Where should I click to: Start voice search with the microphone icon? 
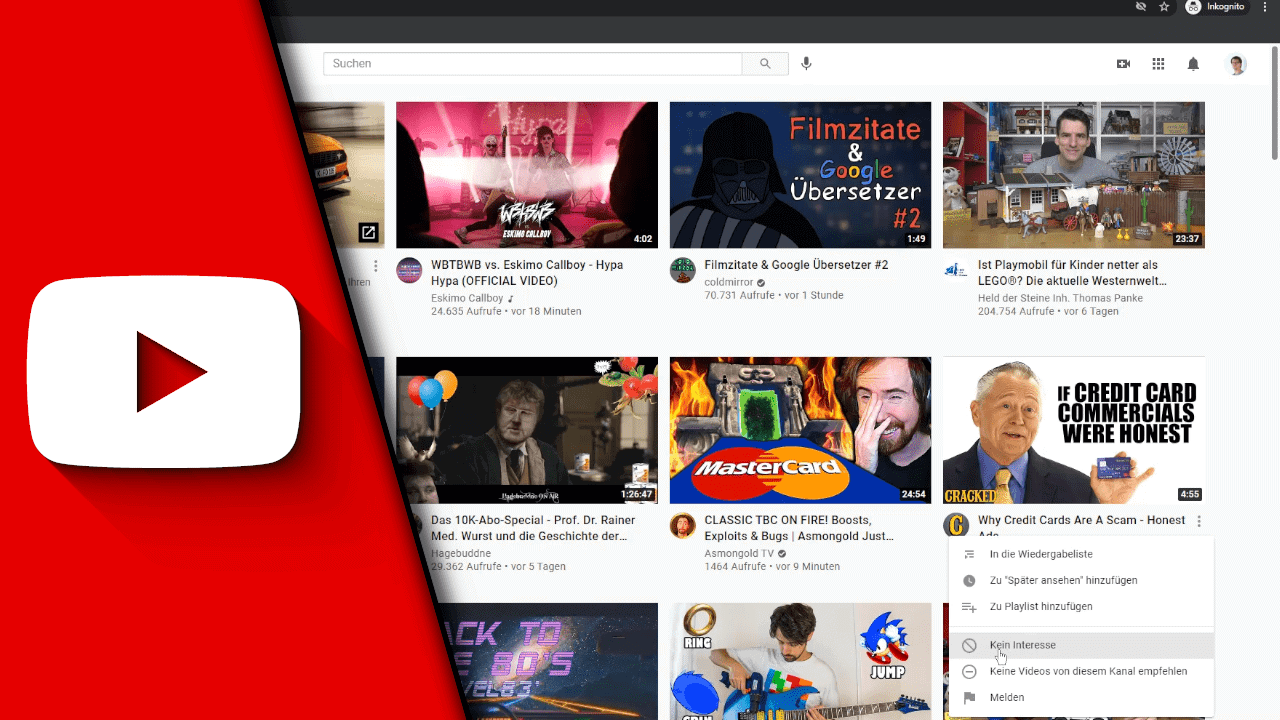[x=807, y=63]
